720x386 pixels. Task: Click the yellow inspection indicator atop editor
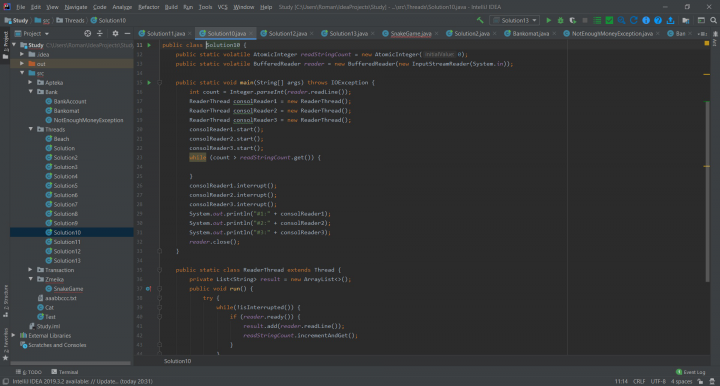point(707,43)
